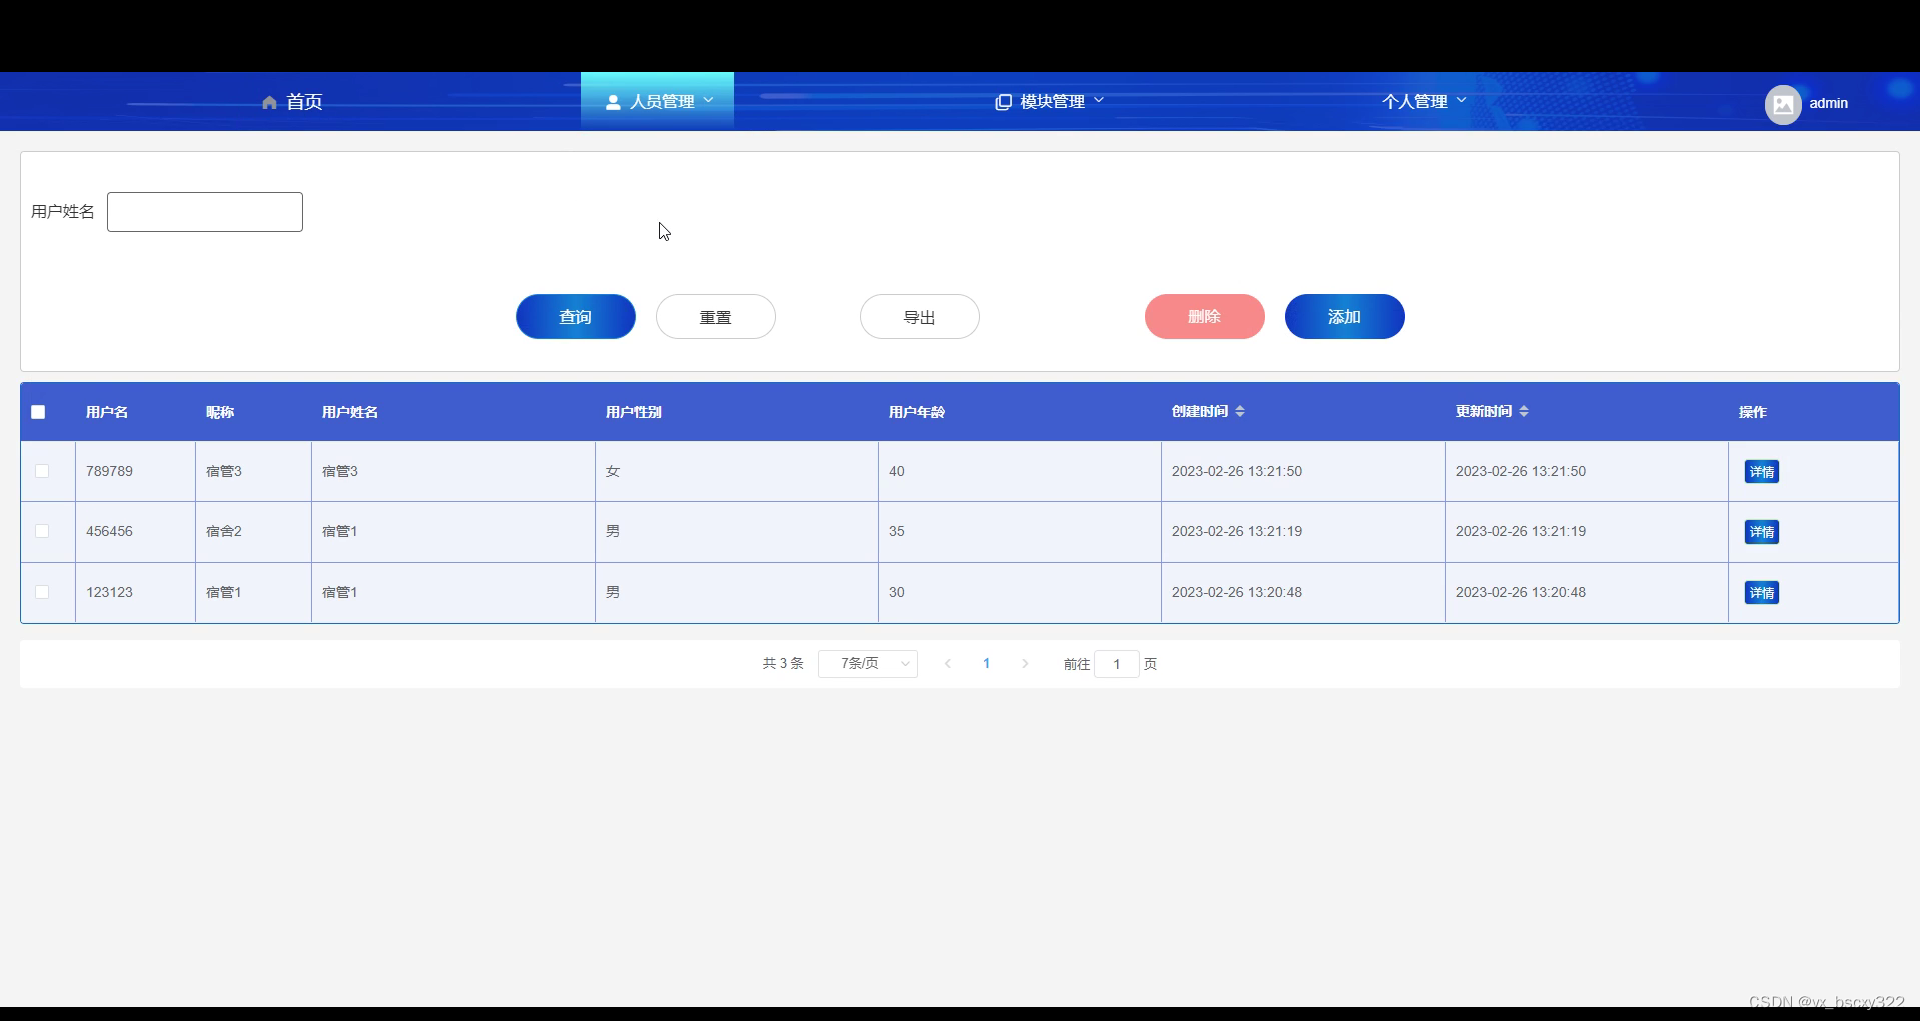Viewport: 1920px width, 1021px height.
Task: Open the 7条/页 page size dropdown
Action: tap(868, 663)
